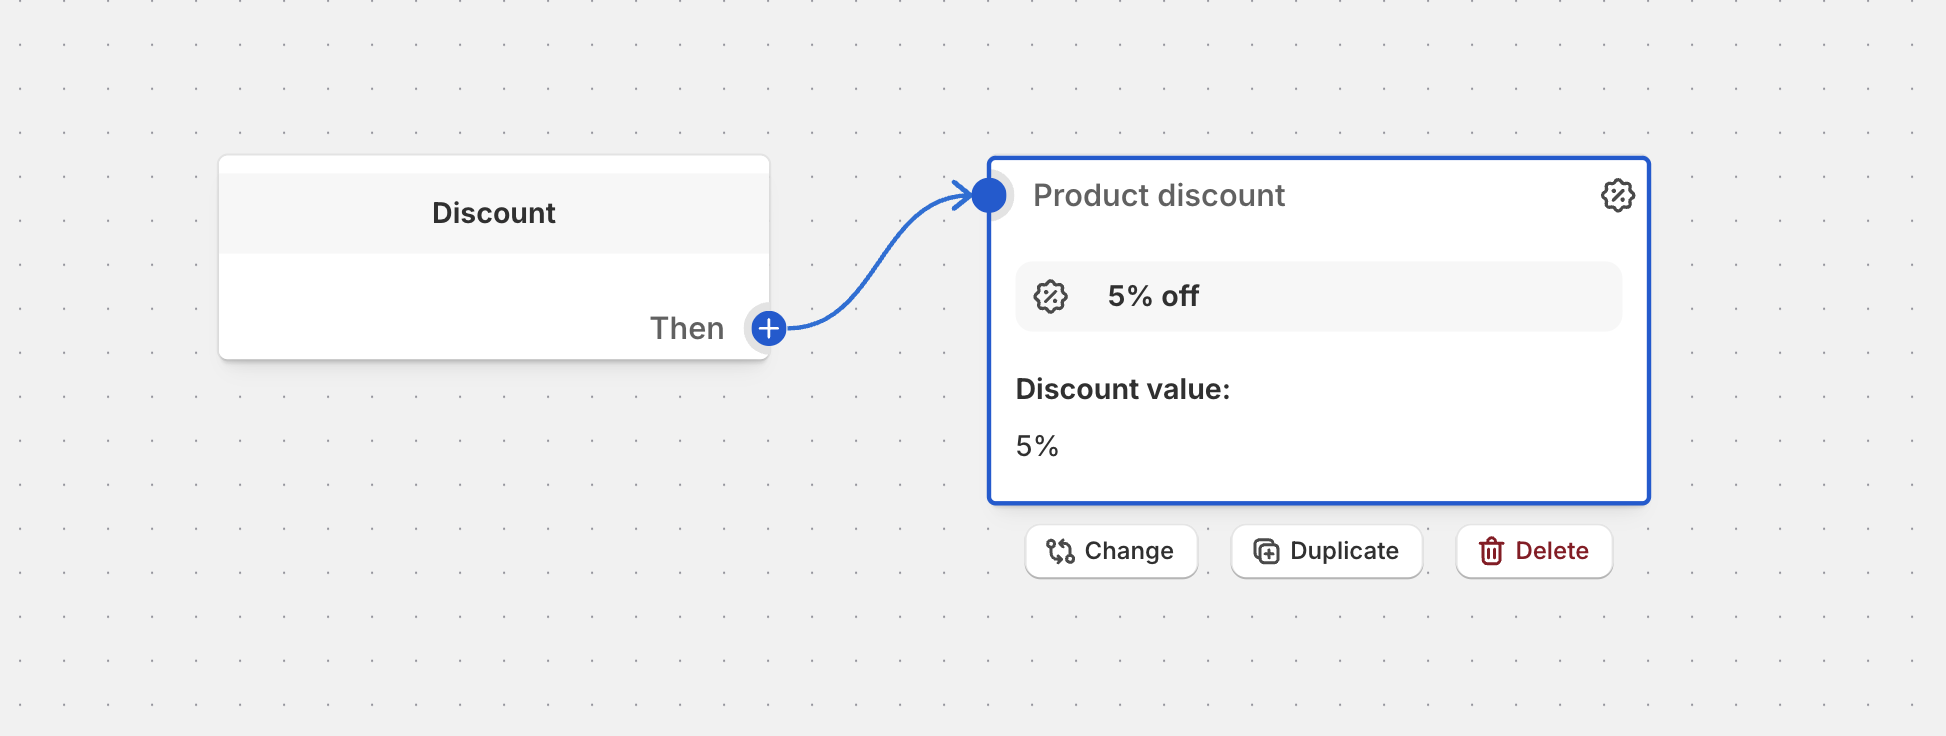Viewport: 1946px width, 736px height.
Task: Select the 5% off summary row
Action: point(1318,296)
